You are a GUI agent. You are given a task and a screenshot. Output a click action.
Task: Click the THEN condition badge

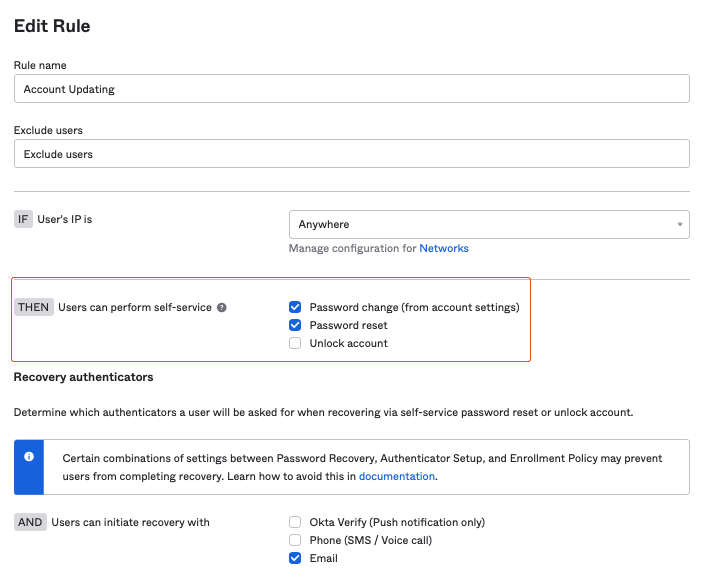point(33,308)
